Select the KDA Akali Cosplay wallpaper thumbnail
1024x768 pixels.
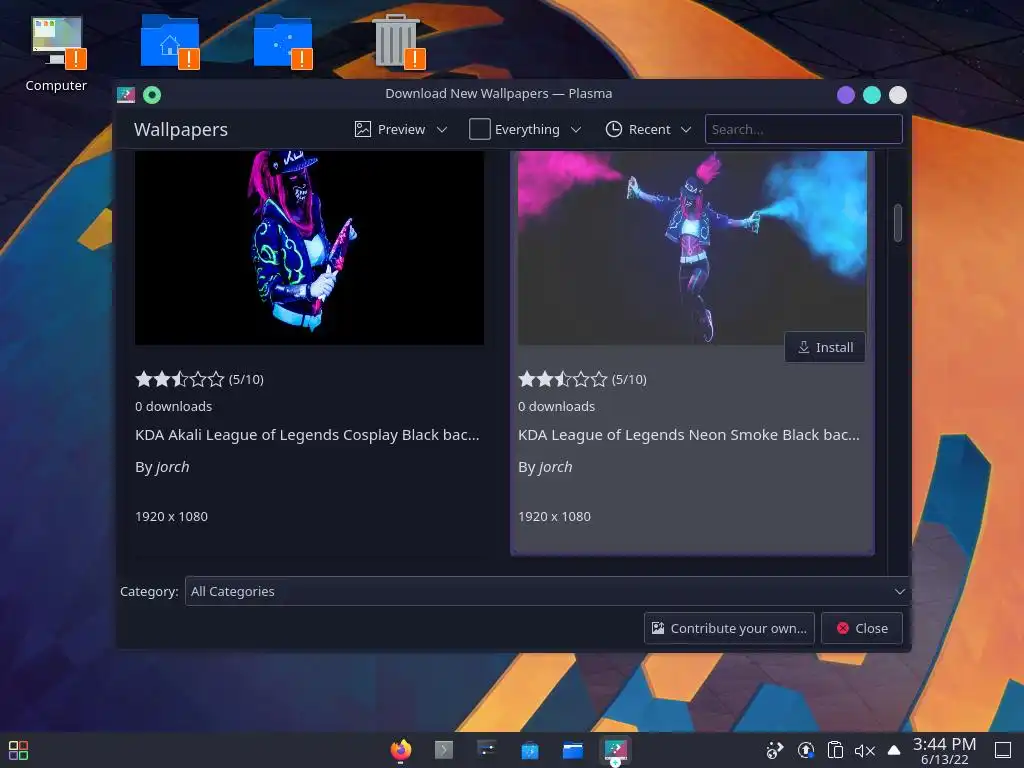310,248
